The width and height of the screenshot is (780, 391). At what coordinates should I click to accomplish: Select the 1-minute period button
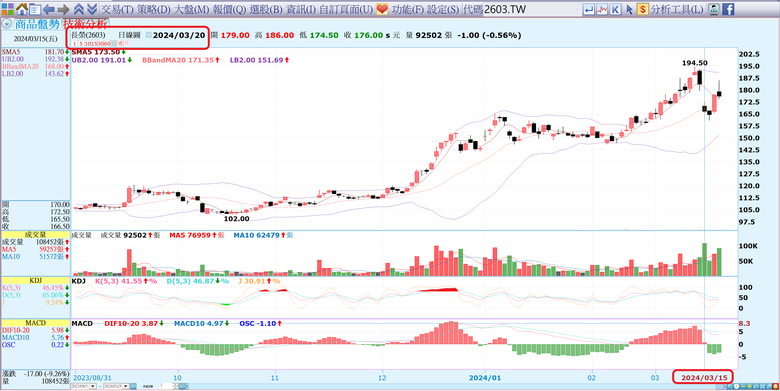(75, 44)
